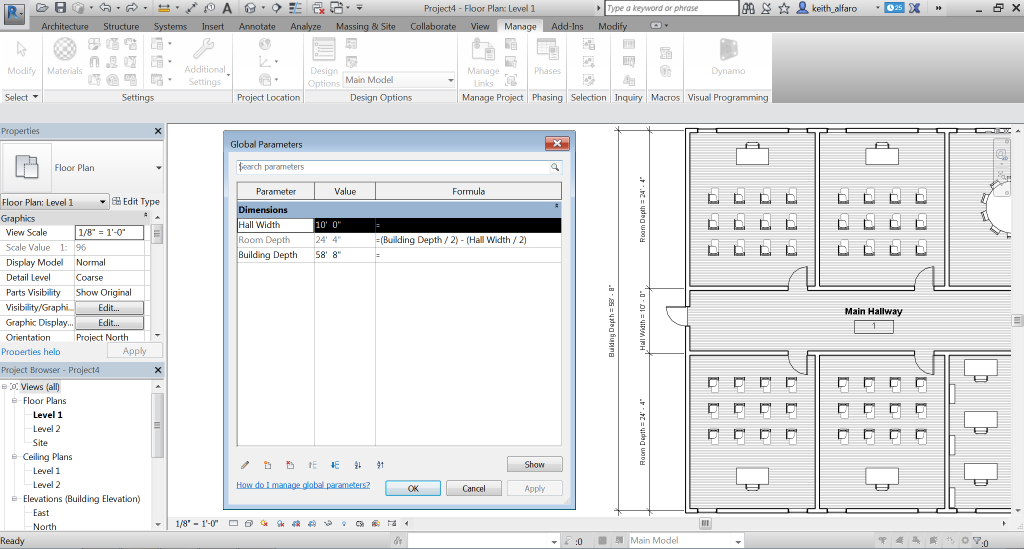Switch to the Annotate ribbon tab
The width and height of the screenshot is (1024, 549).
point(257,26)
